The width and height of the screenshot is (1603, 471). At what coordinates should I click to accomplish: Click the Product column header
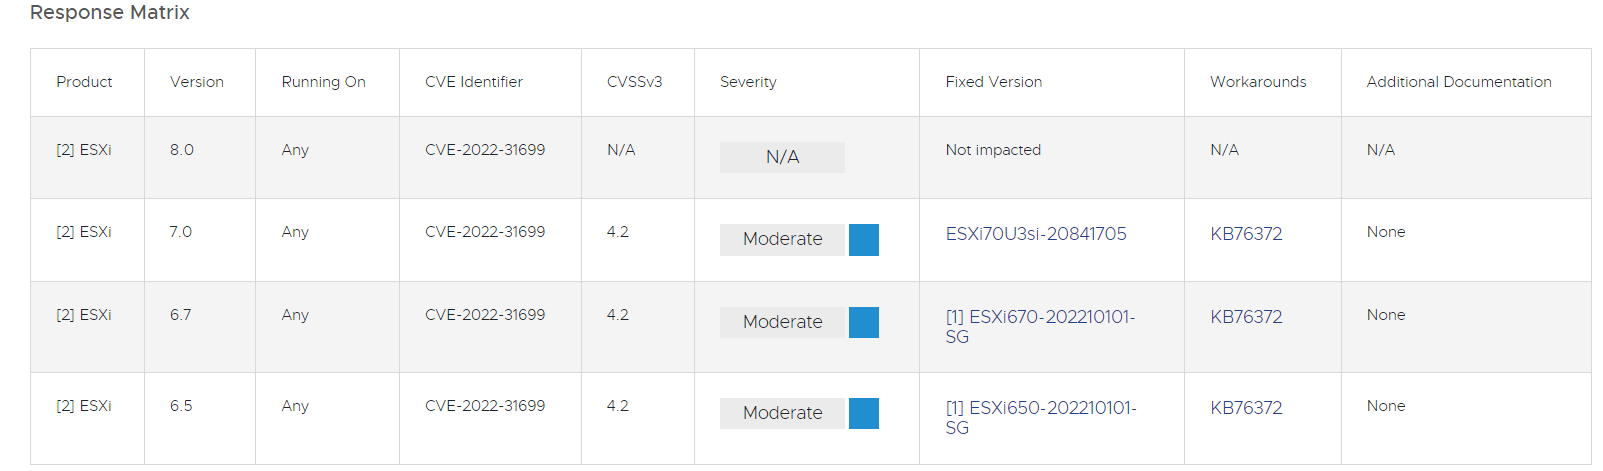pos(84,82)
